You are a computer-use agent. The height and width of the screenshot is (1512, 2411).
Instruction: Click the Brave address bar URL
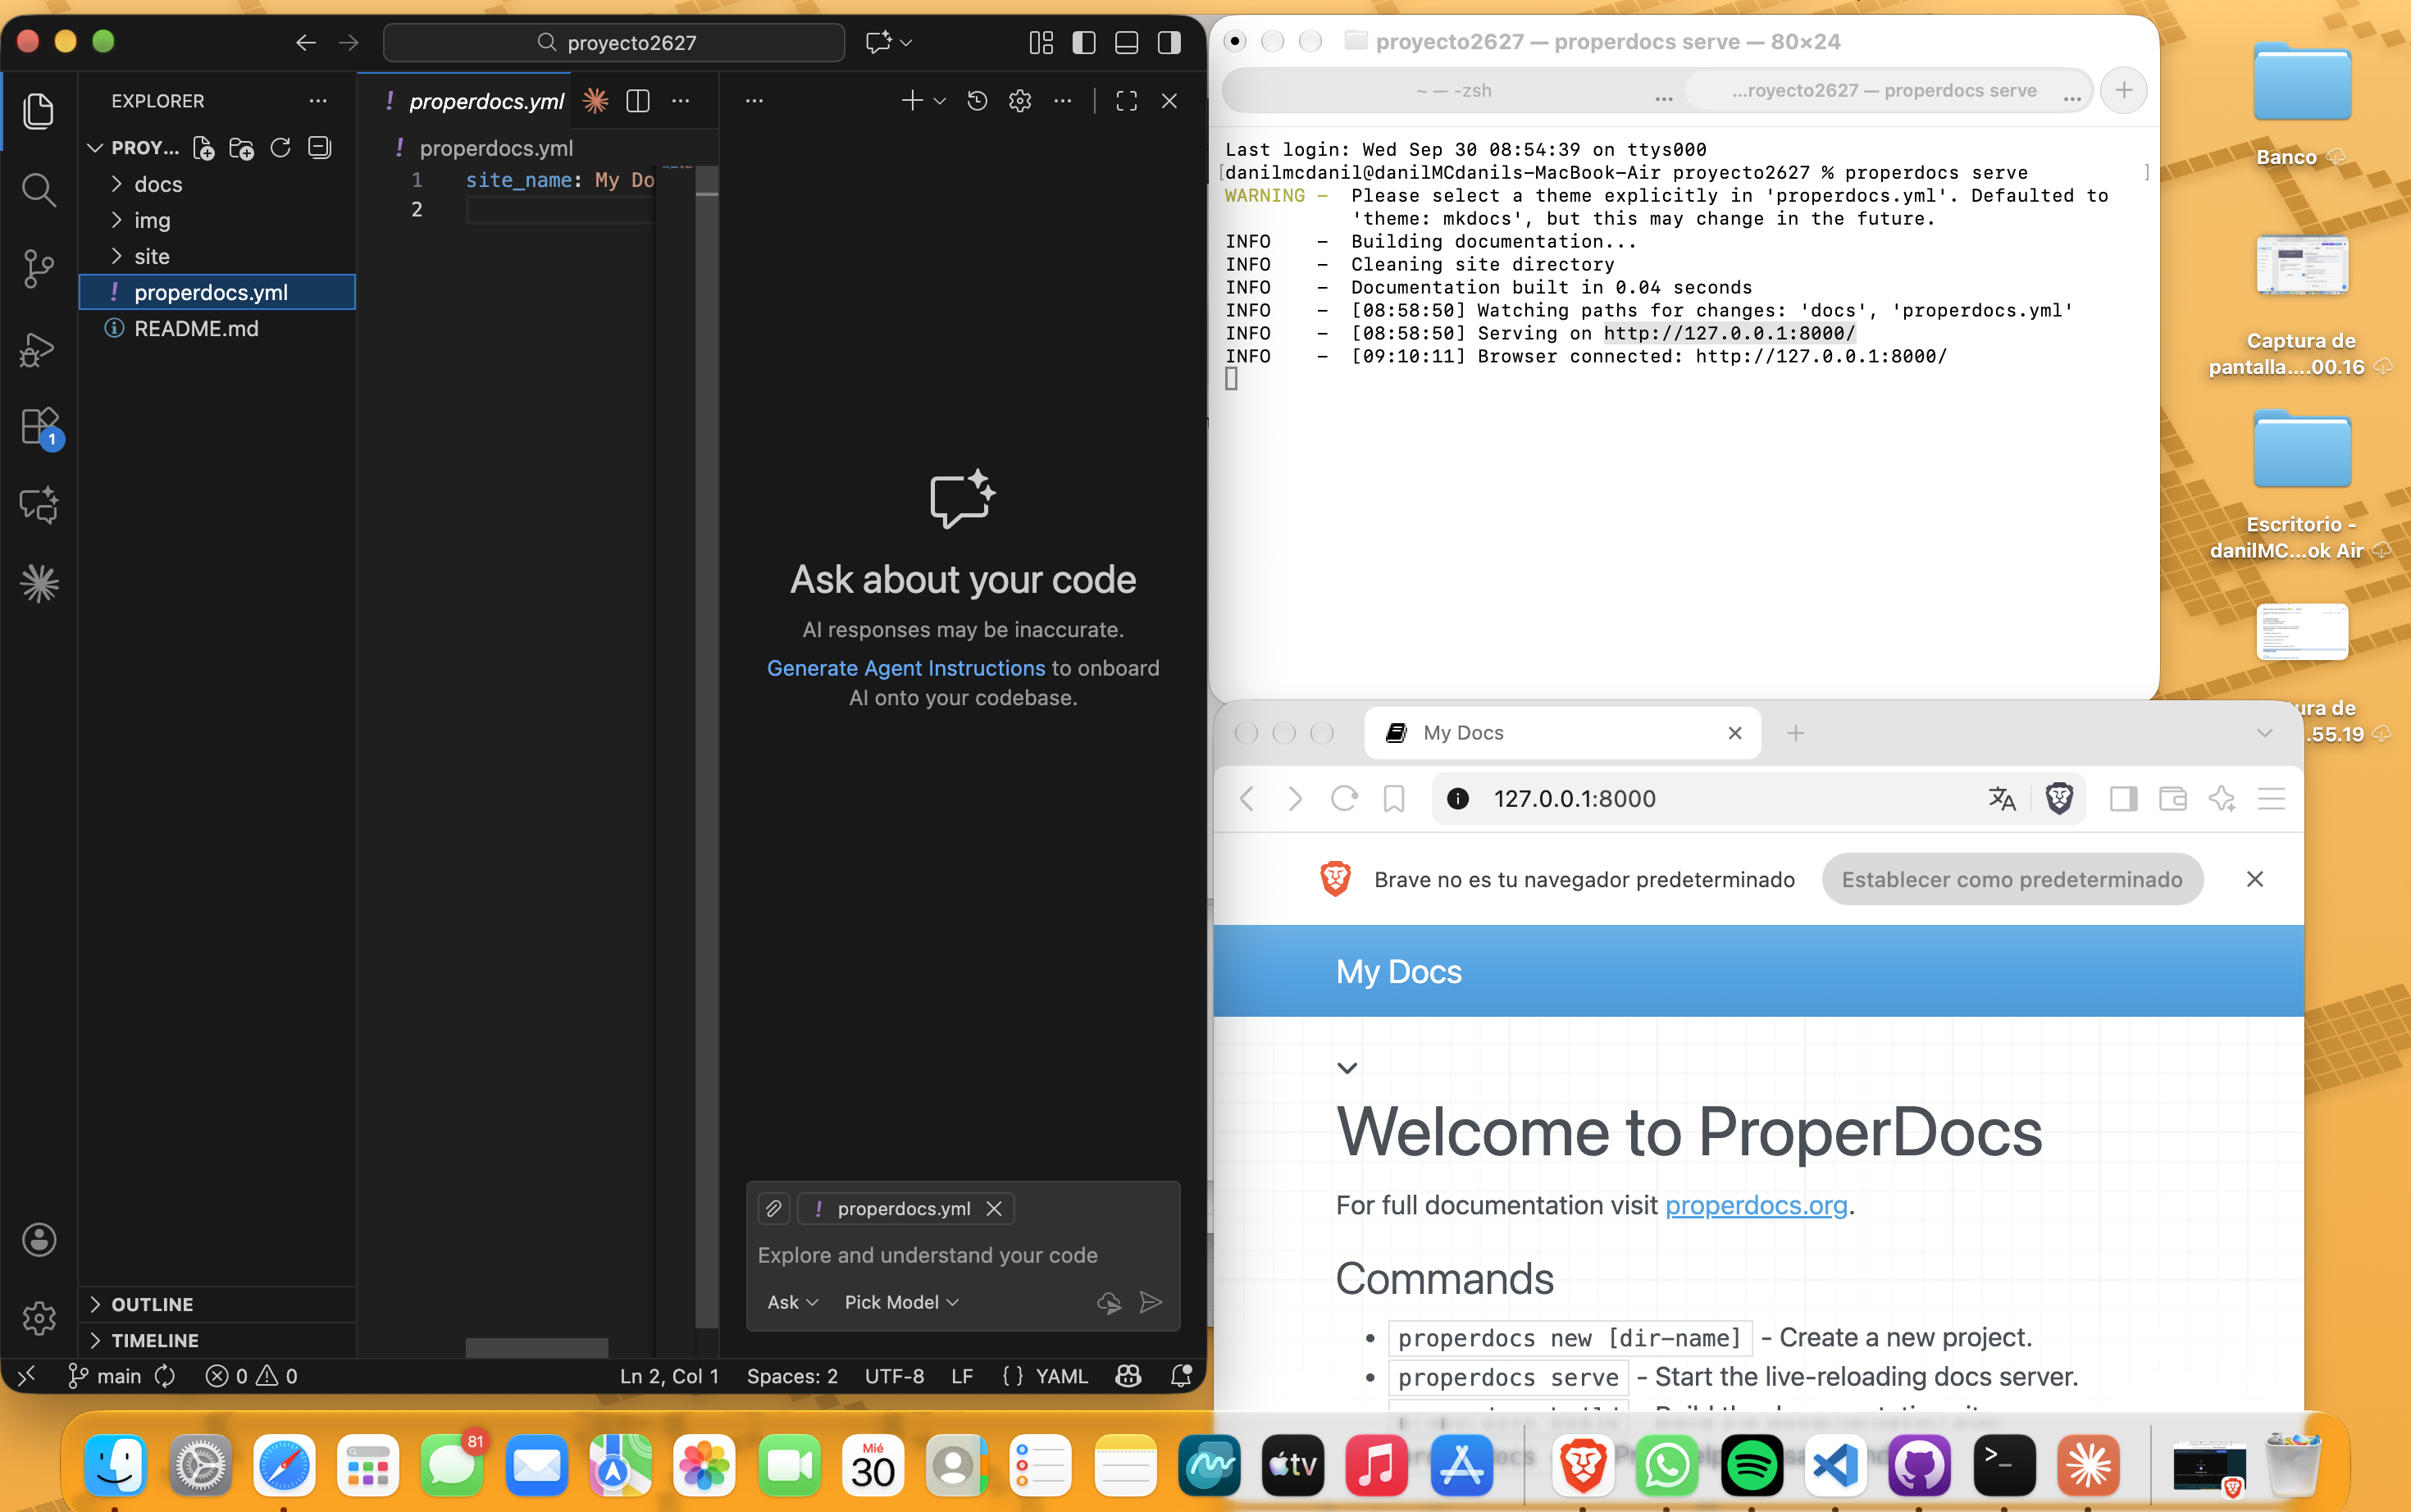click(1574, 798)
